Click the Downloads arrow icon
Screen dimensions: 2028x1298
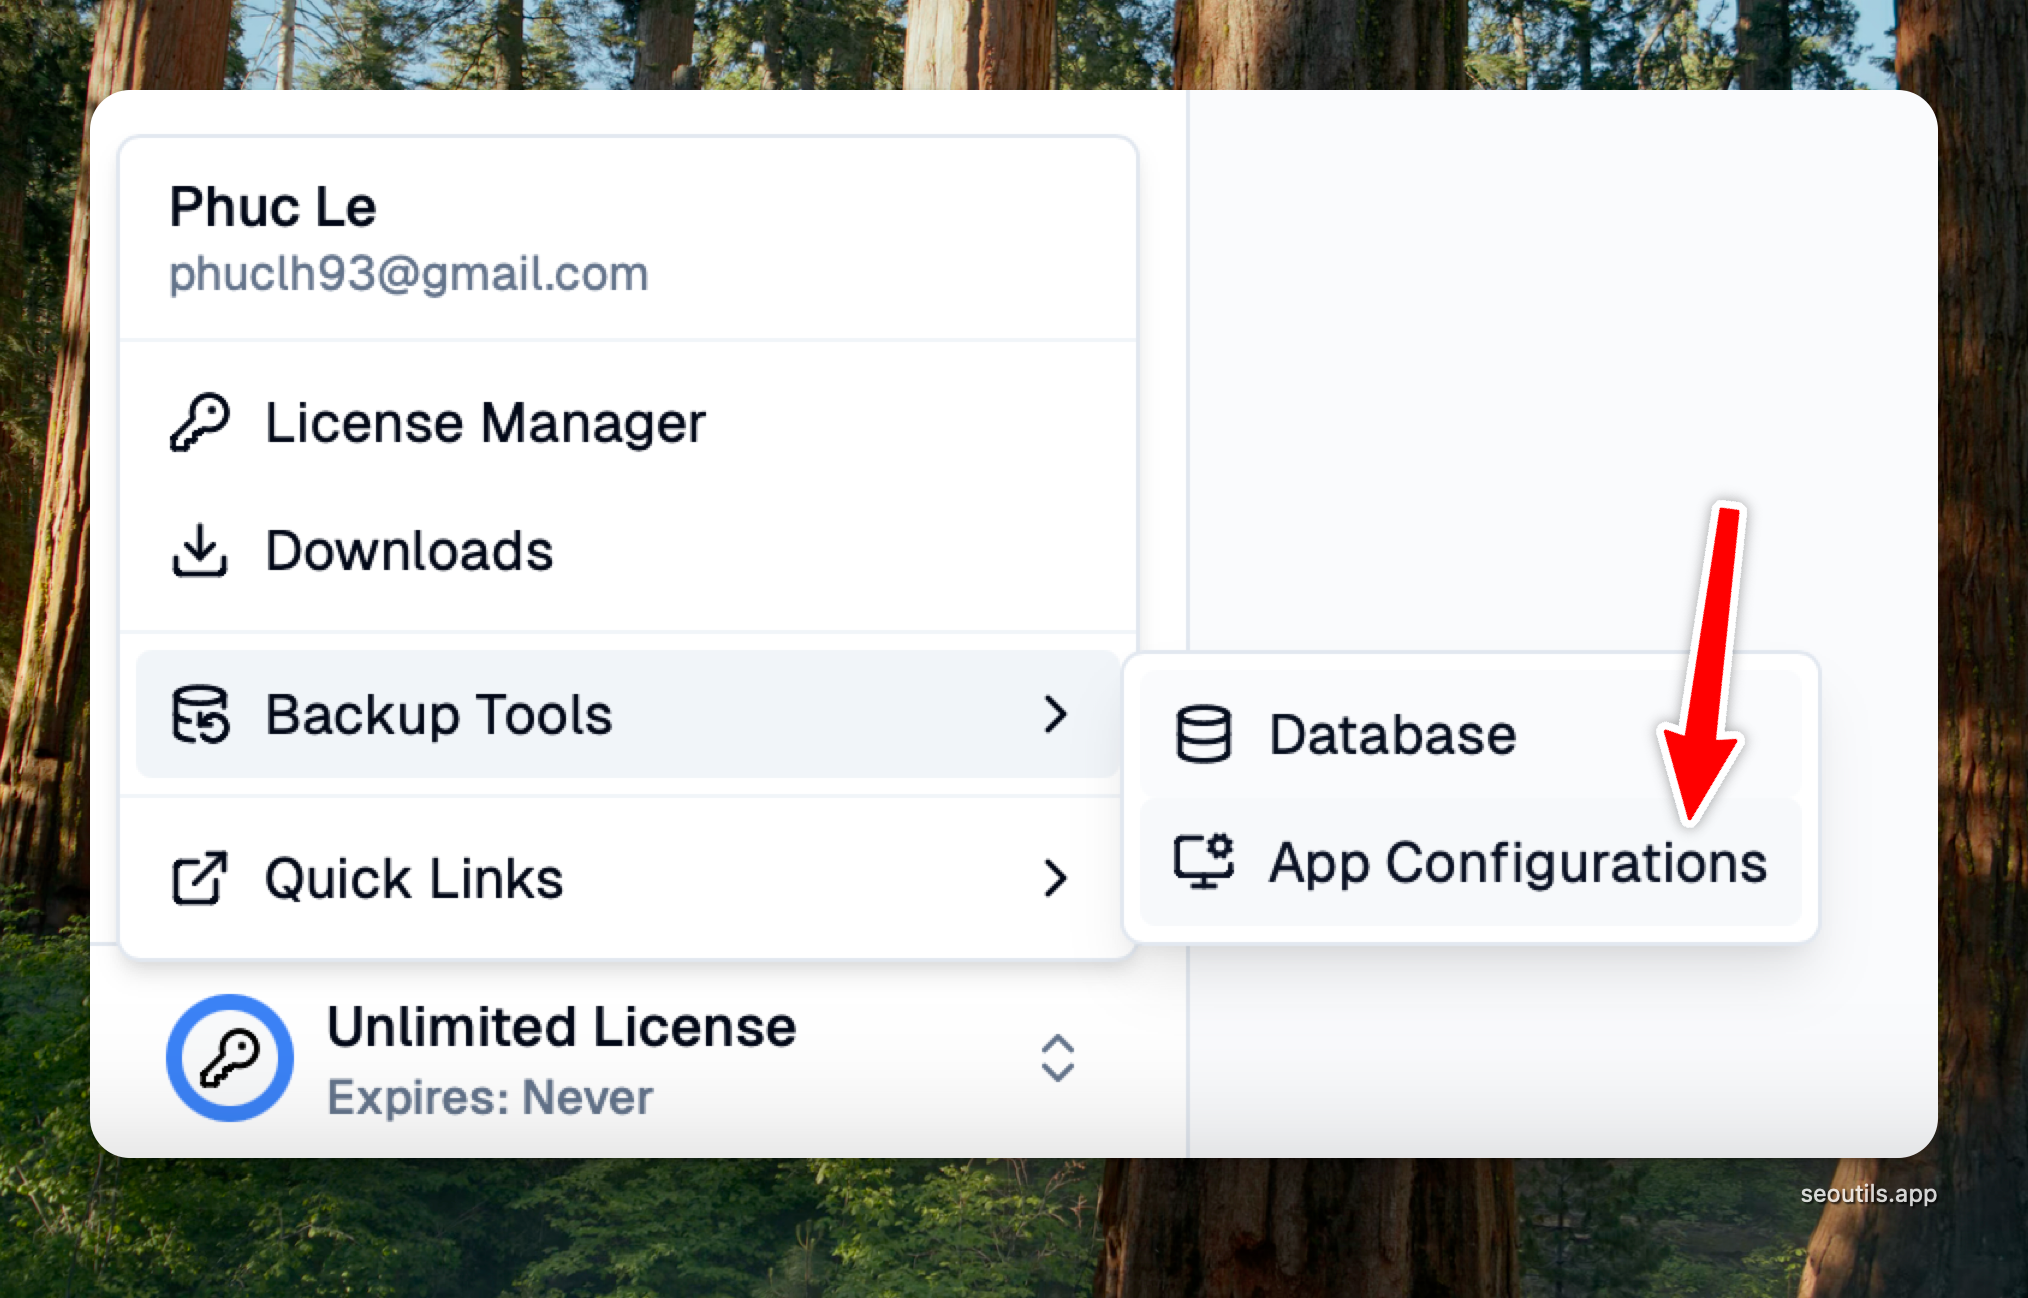click(199, 550)
